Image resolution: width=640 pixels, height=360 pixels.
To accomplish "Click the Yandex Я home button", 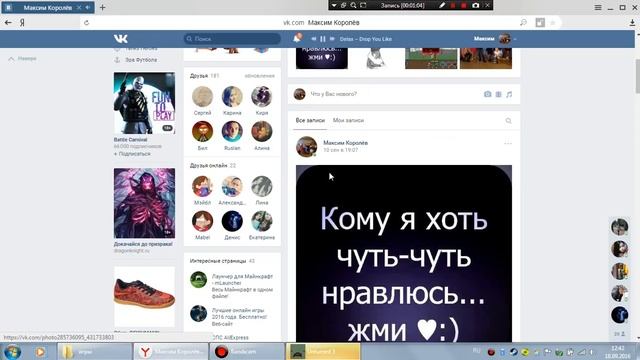I will click(x=22, y=23).
